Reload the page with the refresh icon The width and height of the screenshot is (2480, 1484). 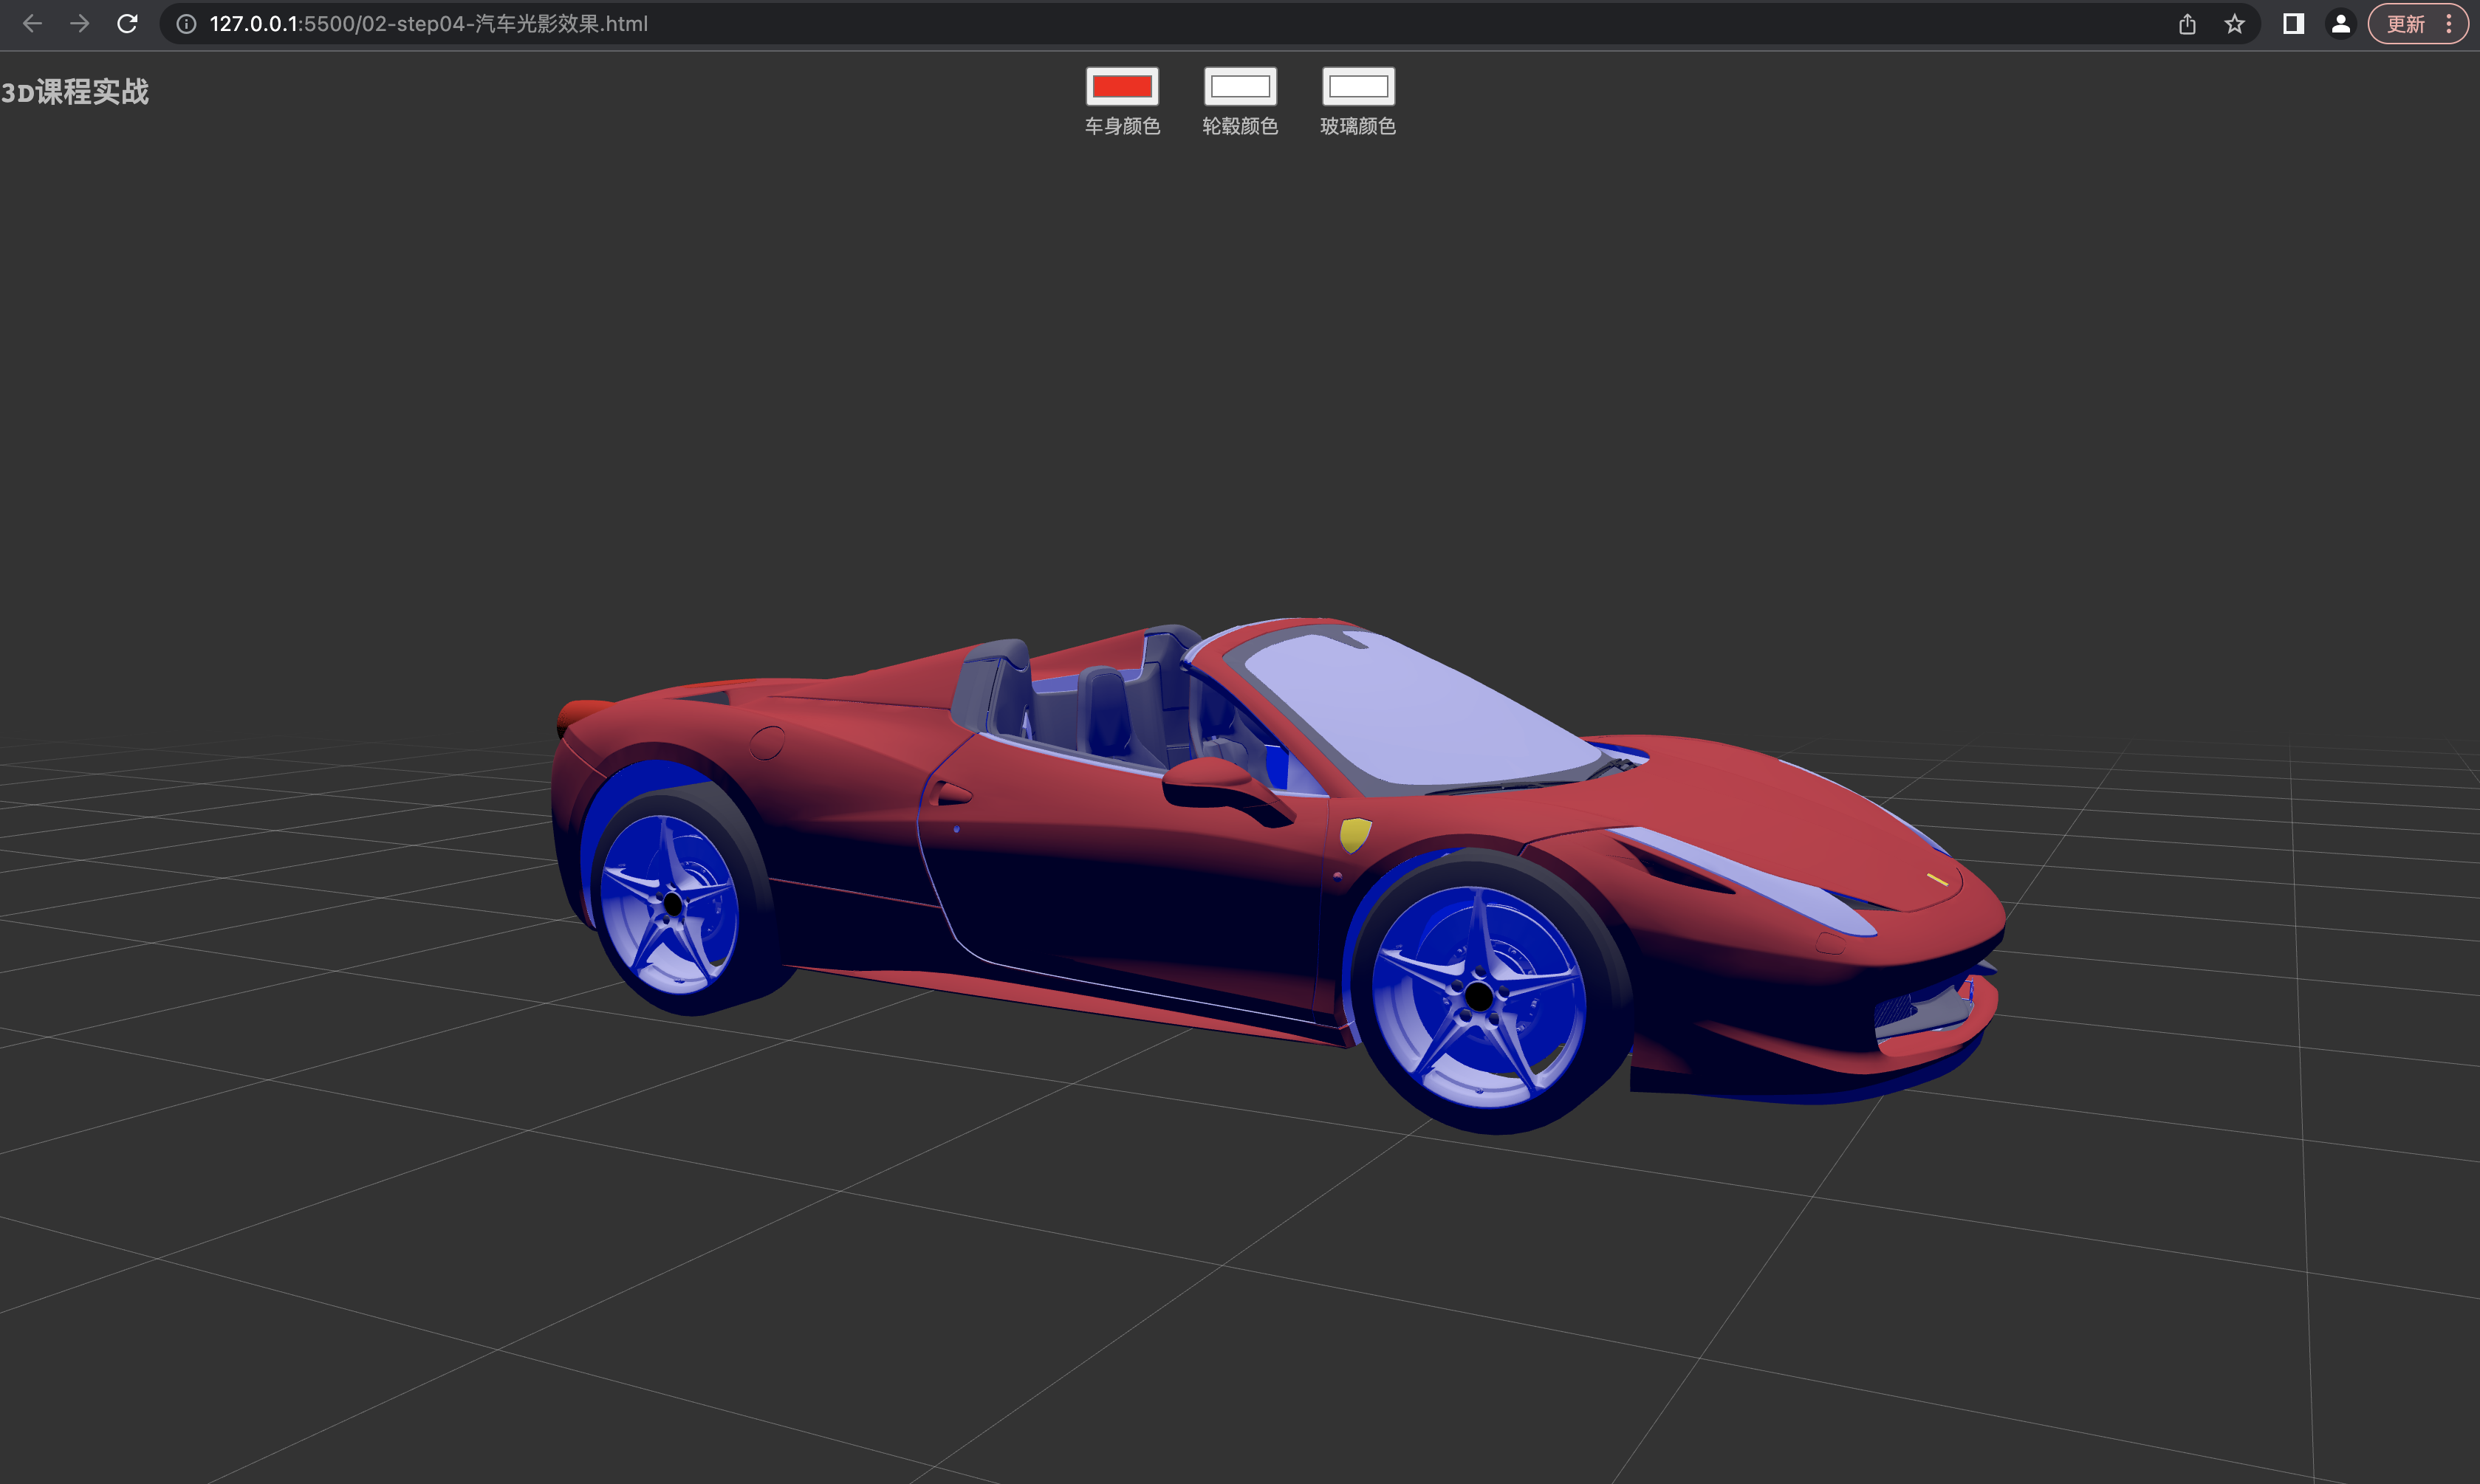[127, 23]
